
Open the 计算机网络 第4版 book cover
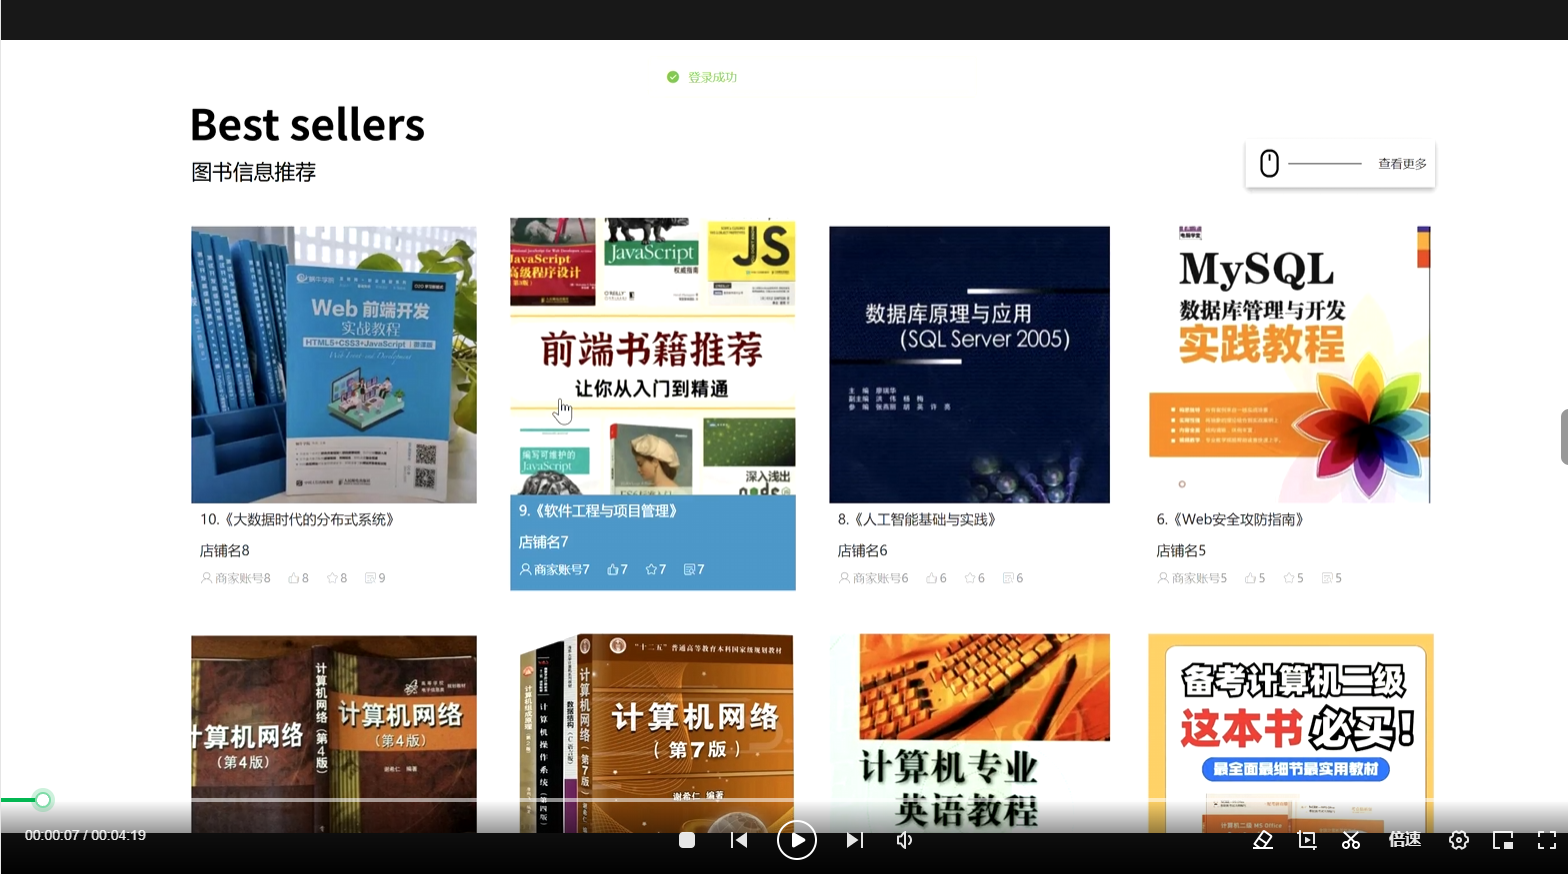point(334,734)
